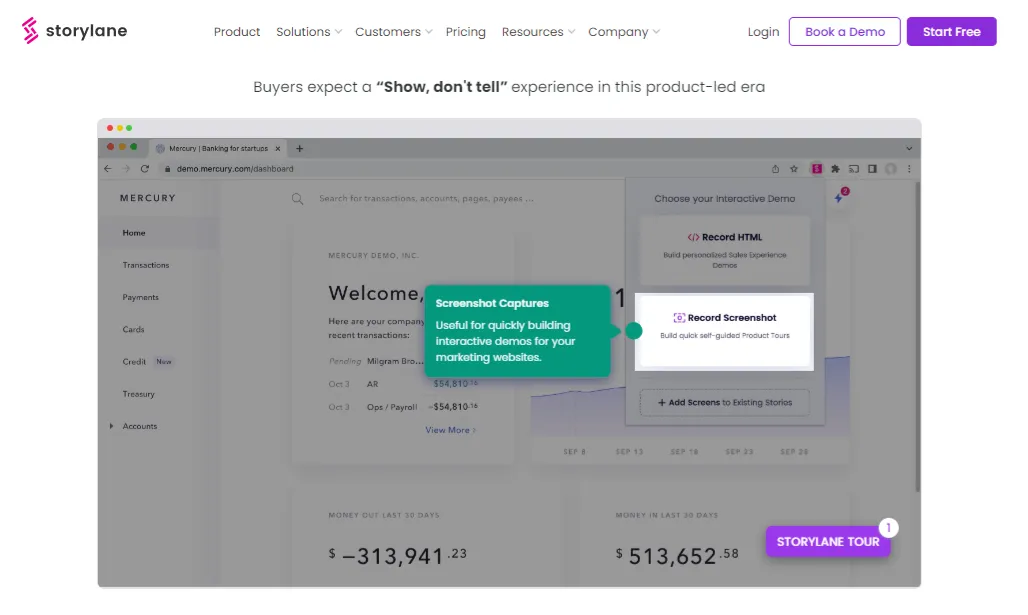
Task: Click the Login link
Action: [763, 31]
